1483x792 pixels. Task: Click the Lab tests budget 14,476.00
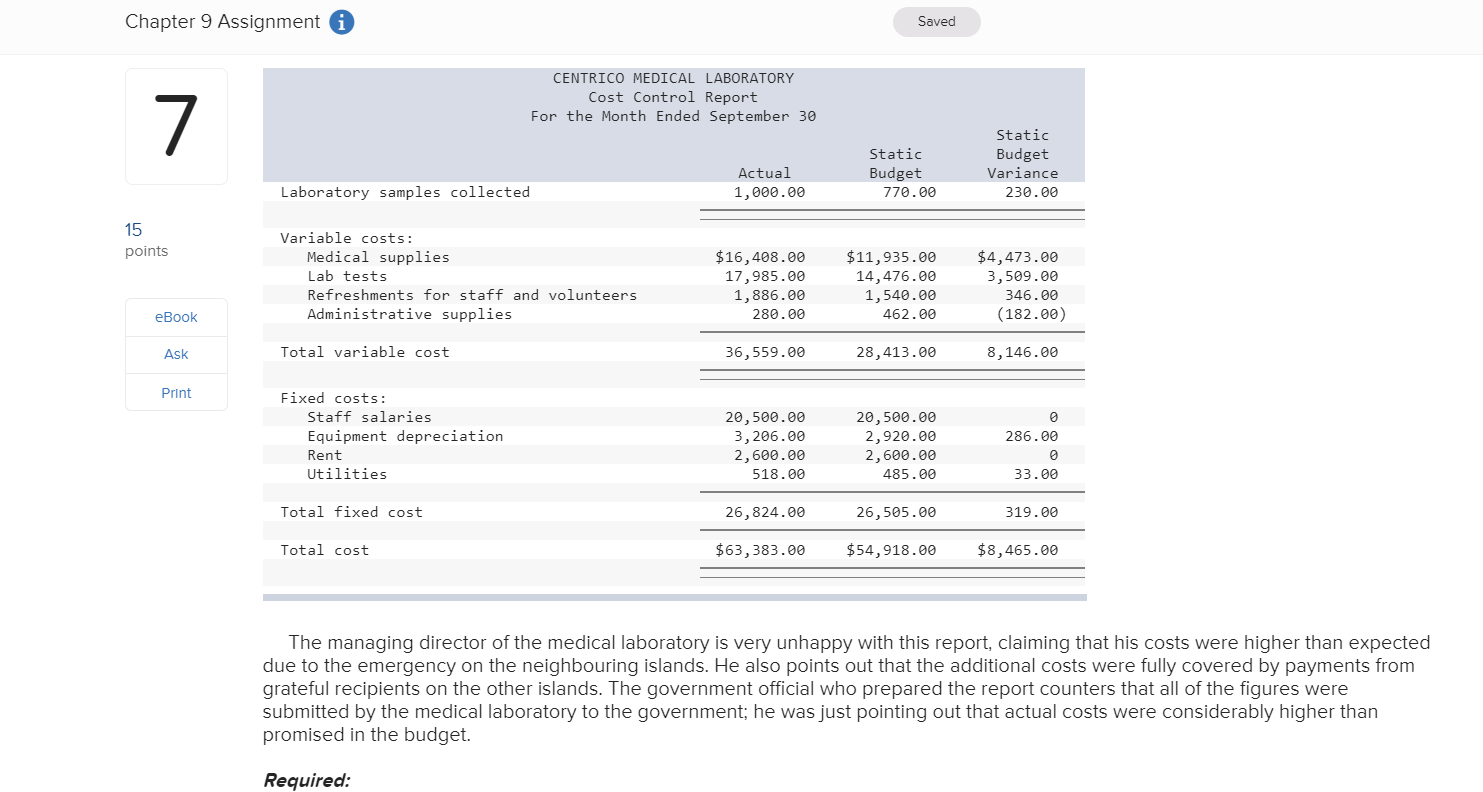pyautogui.click(x=896, y=276)
